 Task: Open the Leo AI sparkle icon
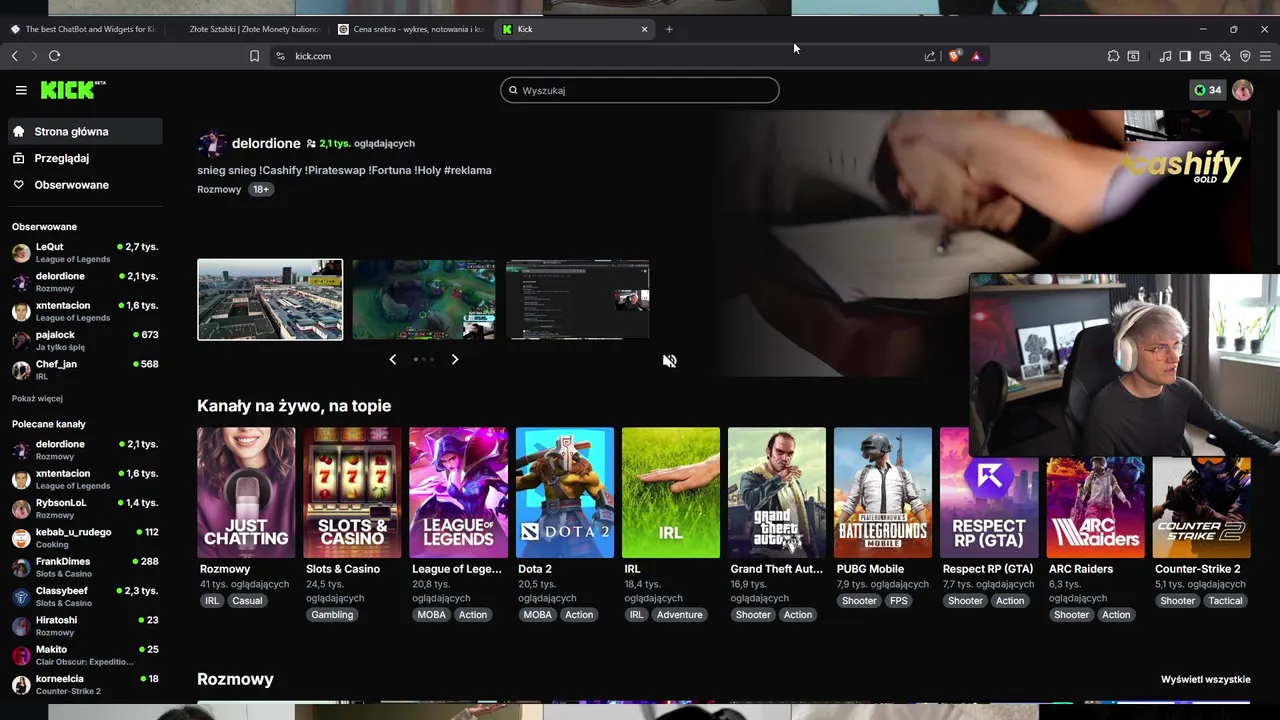[x=1225, y=56]
